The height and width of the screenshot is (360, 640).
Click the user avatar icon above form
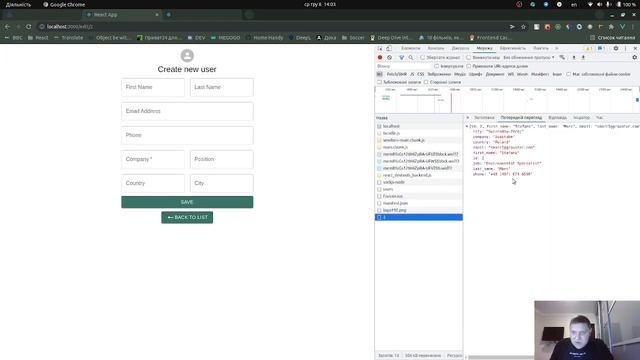click(x=187, y=56)
